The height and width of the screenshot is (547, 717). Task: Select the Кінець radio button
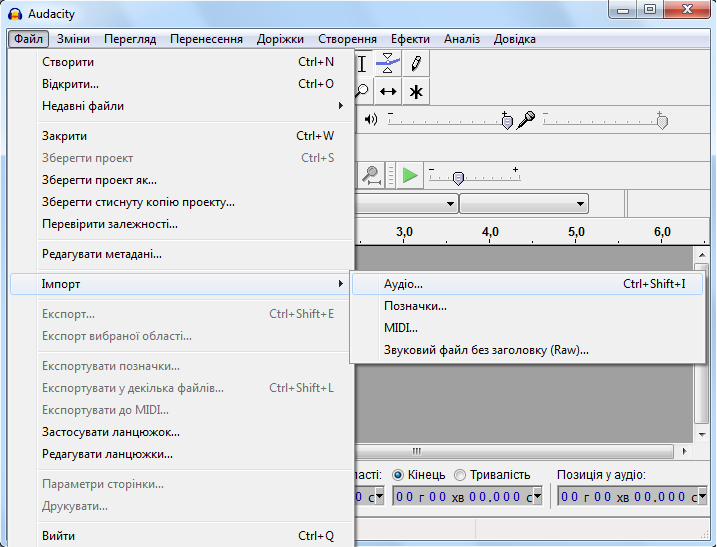pos(398,475)
